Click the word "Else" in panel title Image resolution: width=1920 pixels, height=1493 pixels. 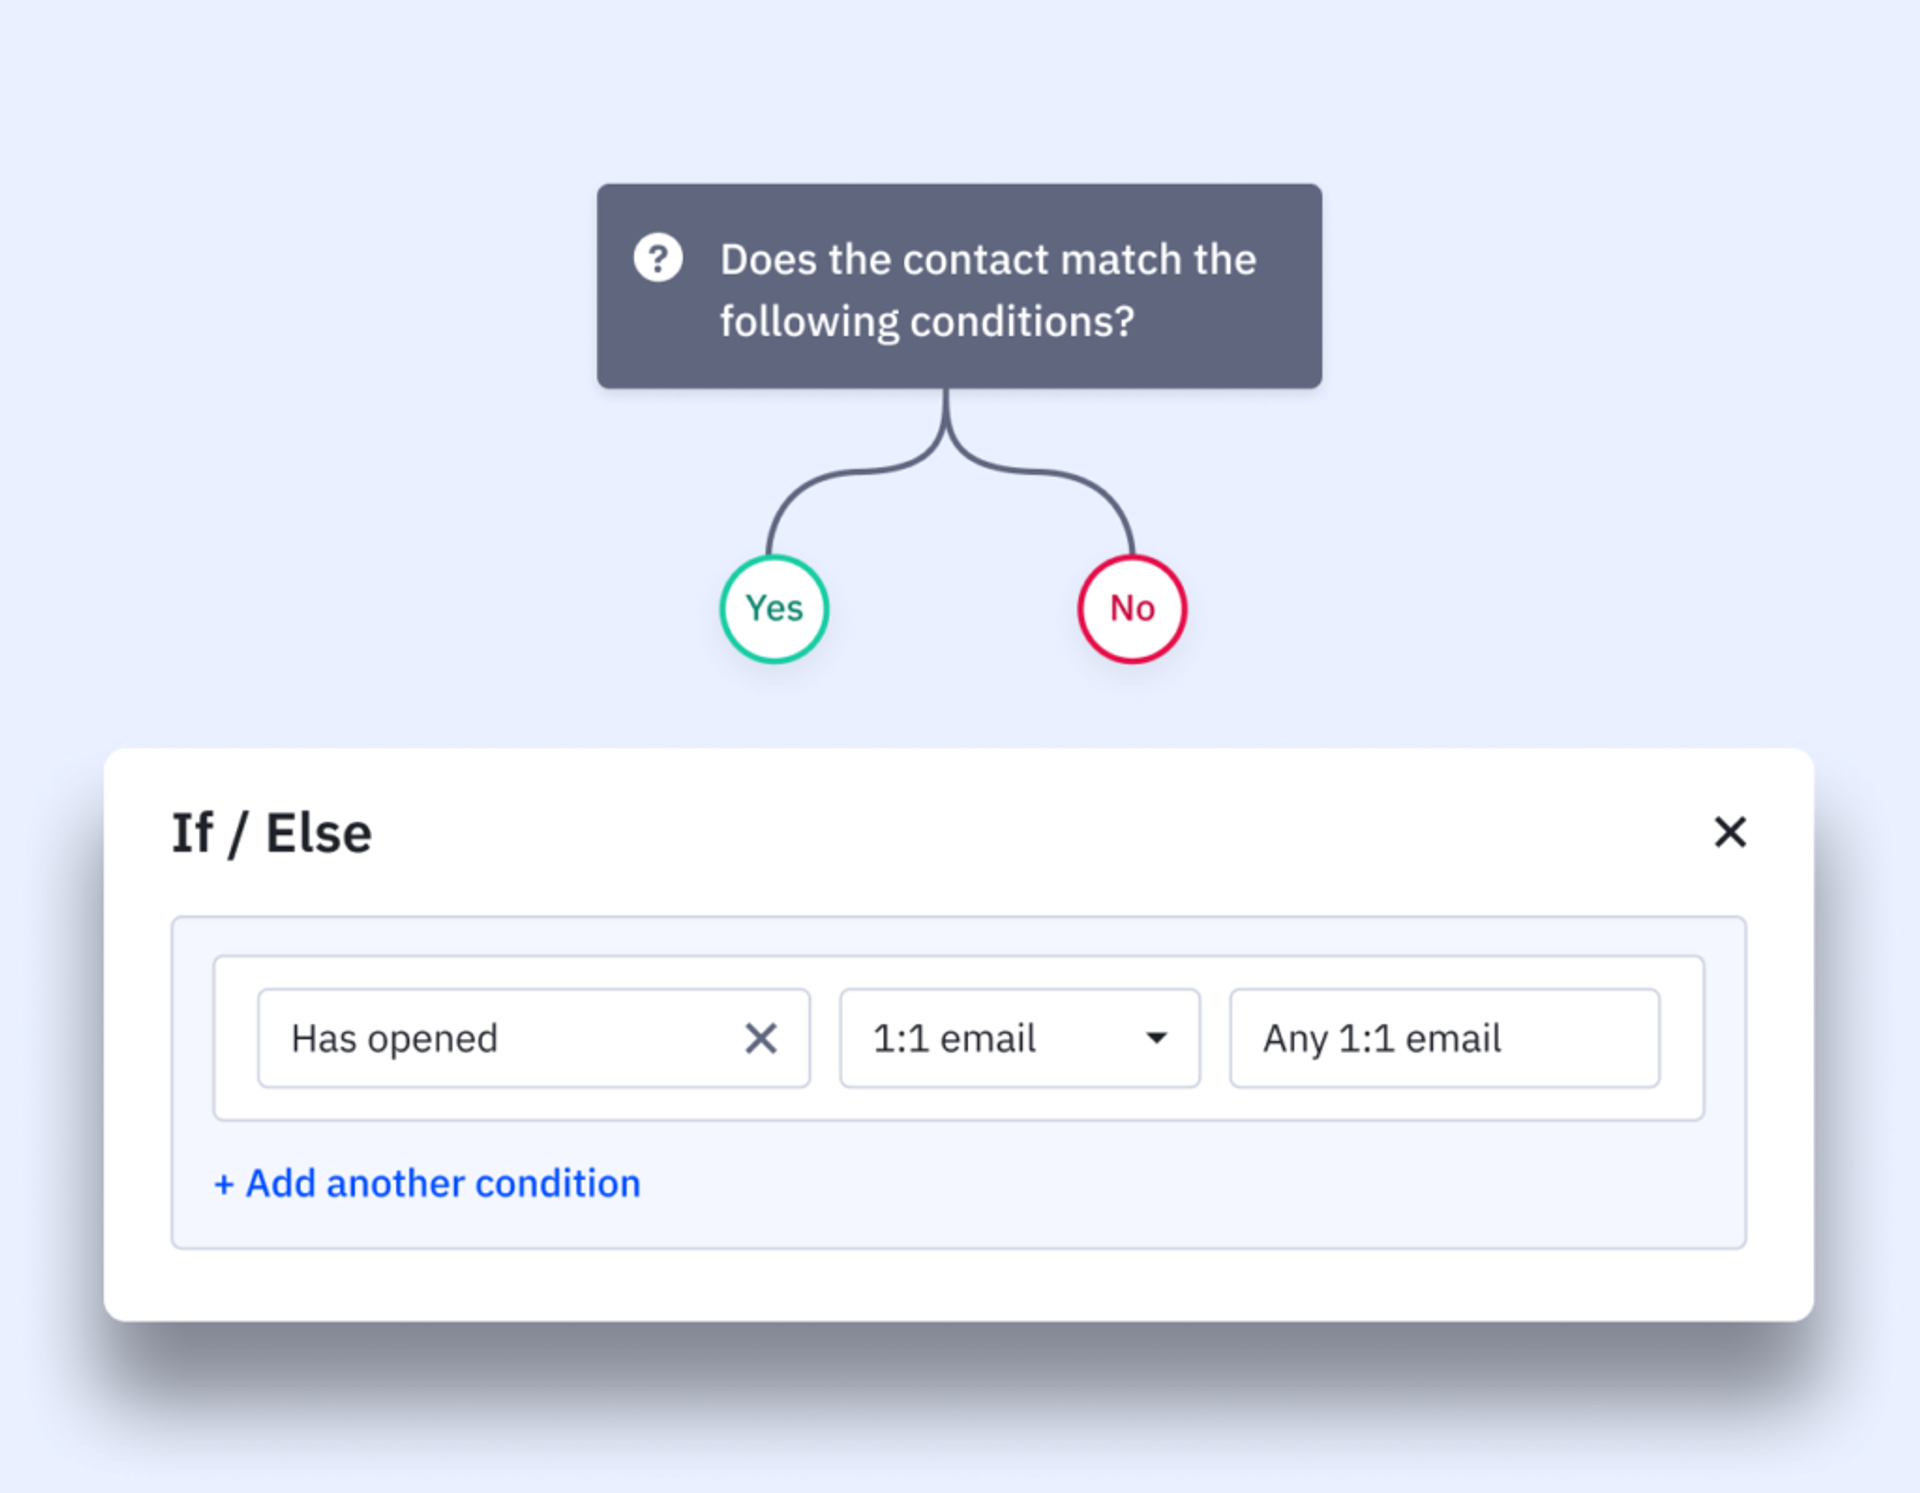[x=318, y=833]
